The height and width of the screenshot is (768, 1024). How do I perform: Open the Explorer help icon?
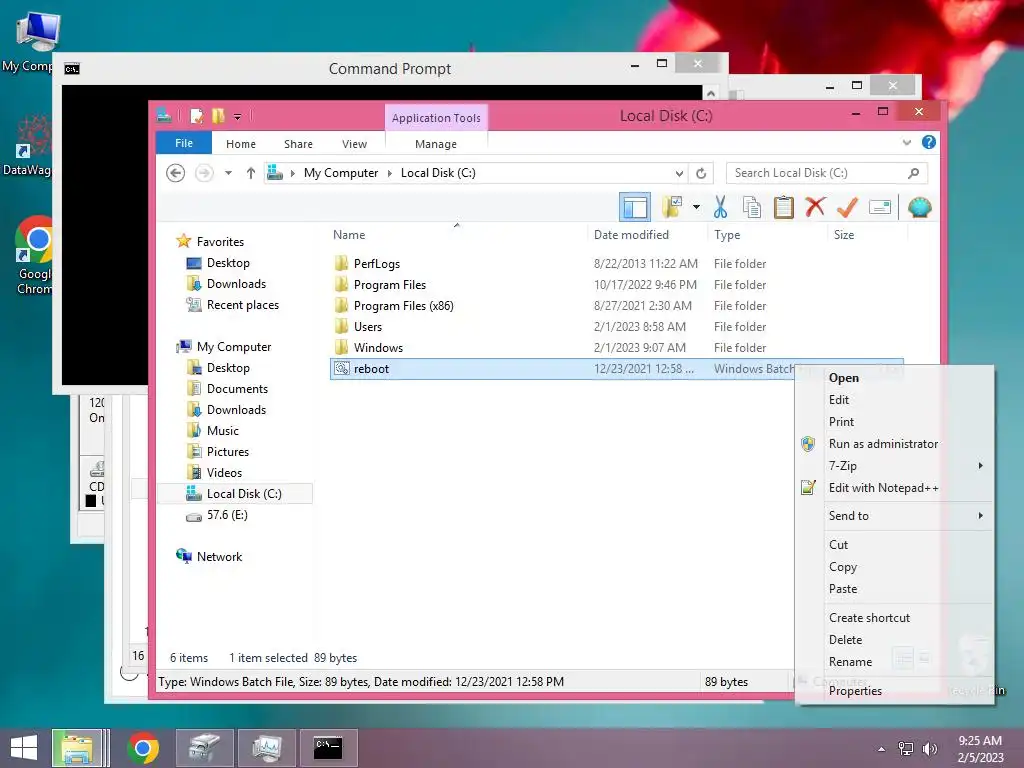[929, 142]
